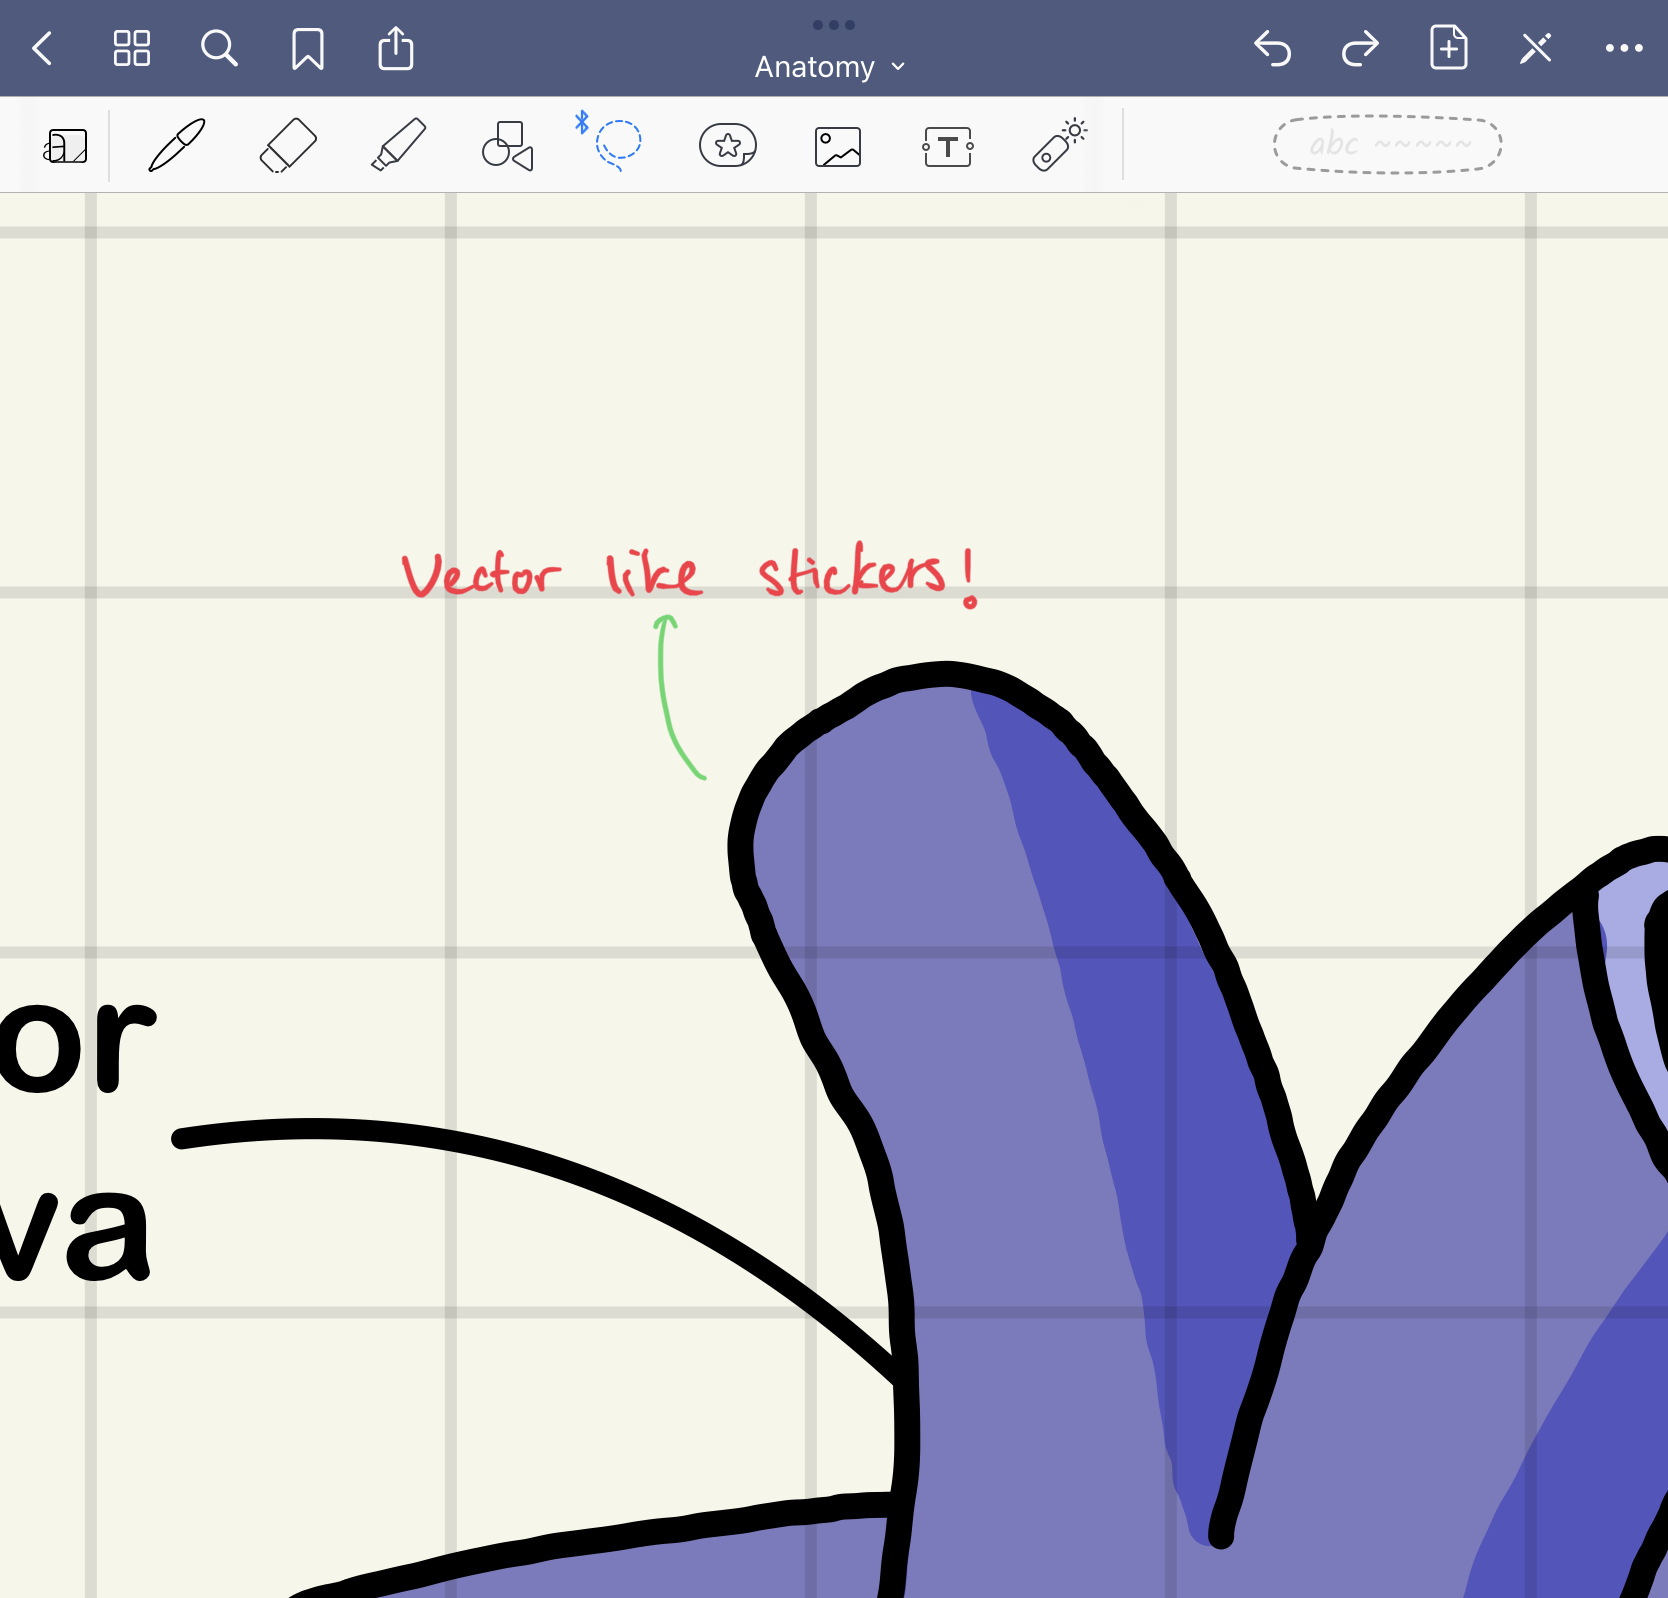Select the Shapes tool
Viewport: 1668px width, 1598px height.
tap(508, 146)
